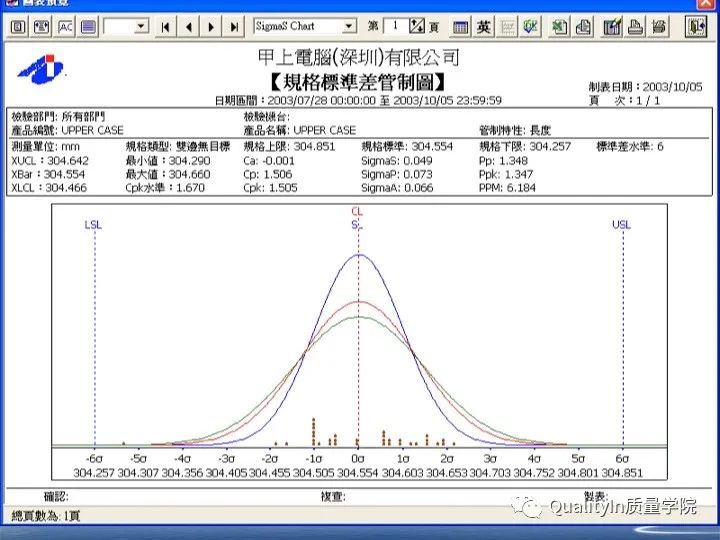Click the page number input field
Screen dimensions: 720x540
coord(395,27)
